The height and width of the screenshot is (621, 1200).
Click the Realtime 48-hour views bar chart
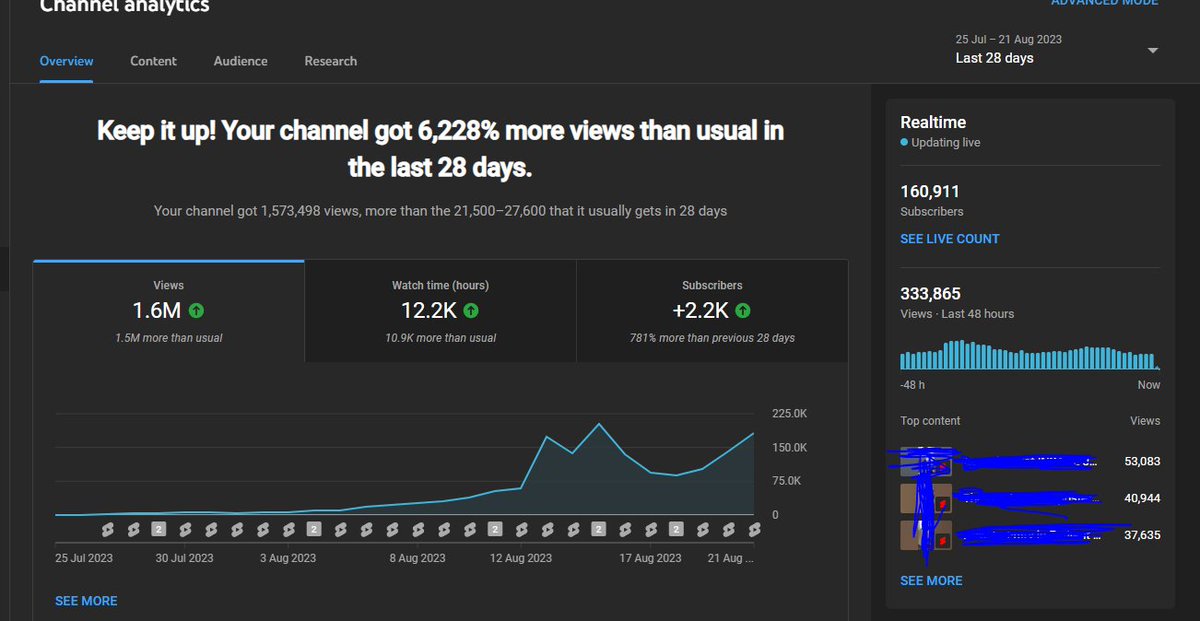click(1029, 356)
